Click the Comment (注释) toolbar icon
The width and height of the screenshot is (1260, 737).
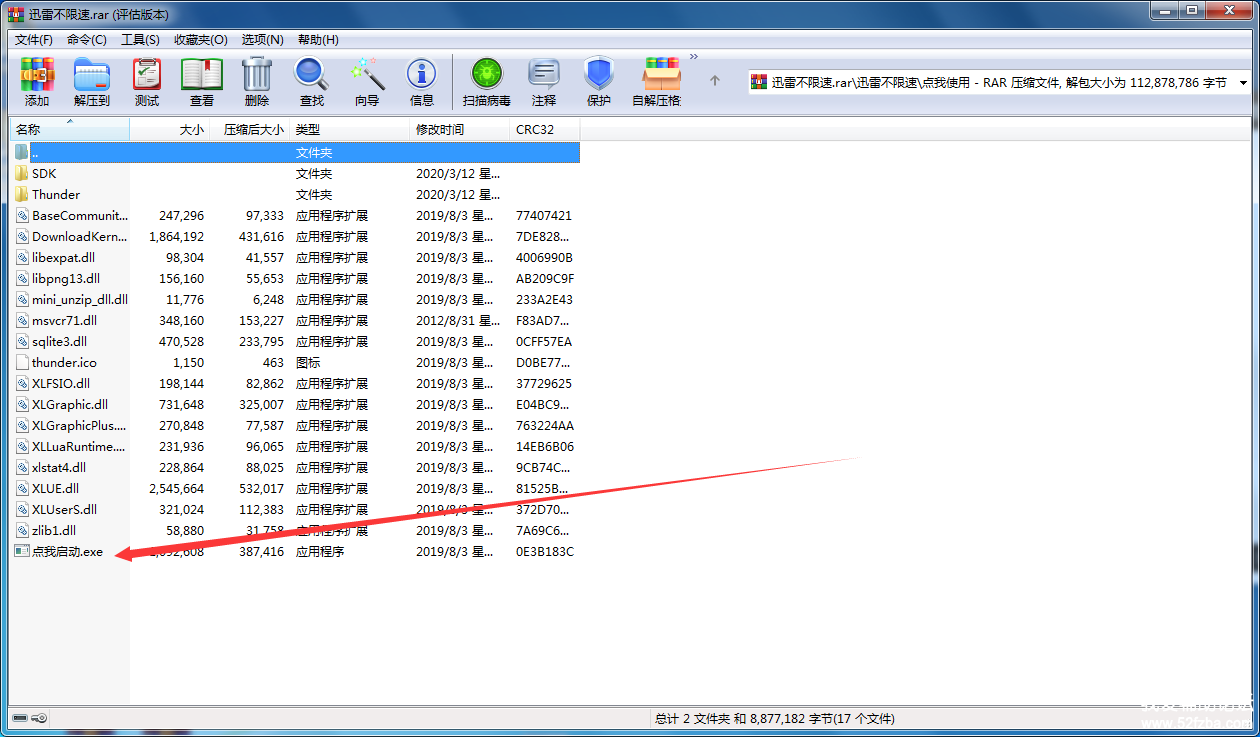(544, 82)
